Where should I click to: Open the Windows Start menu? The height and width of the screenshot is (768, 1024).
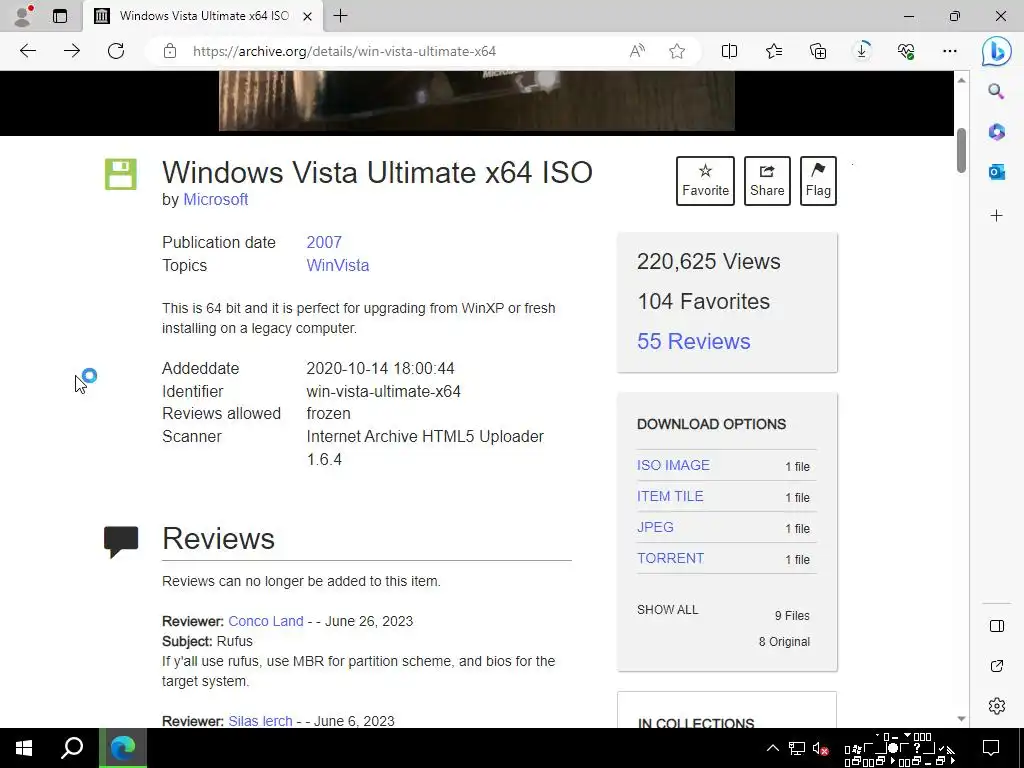[24, 748]
